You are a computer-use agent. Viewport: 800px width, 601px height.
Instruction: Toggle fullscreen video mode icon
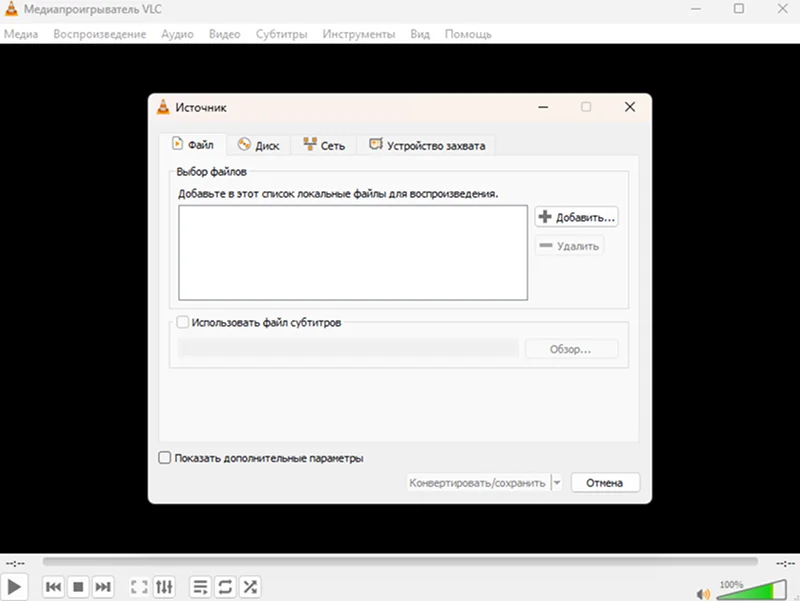[x=139, y=587]
